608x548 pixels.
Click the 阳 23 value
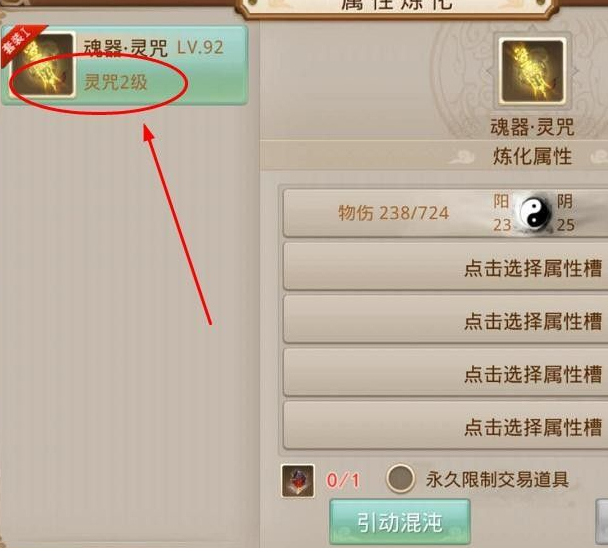502,213
